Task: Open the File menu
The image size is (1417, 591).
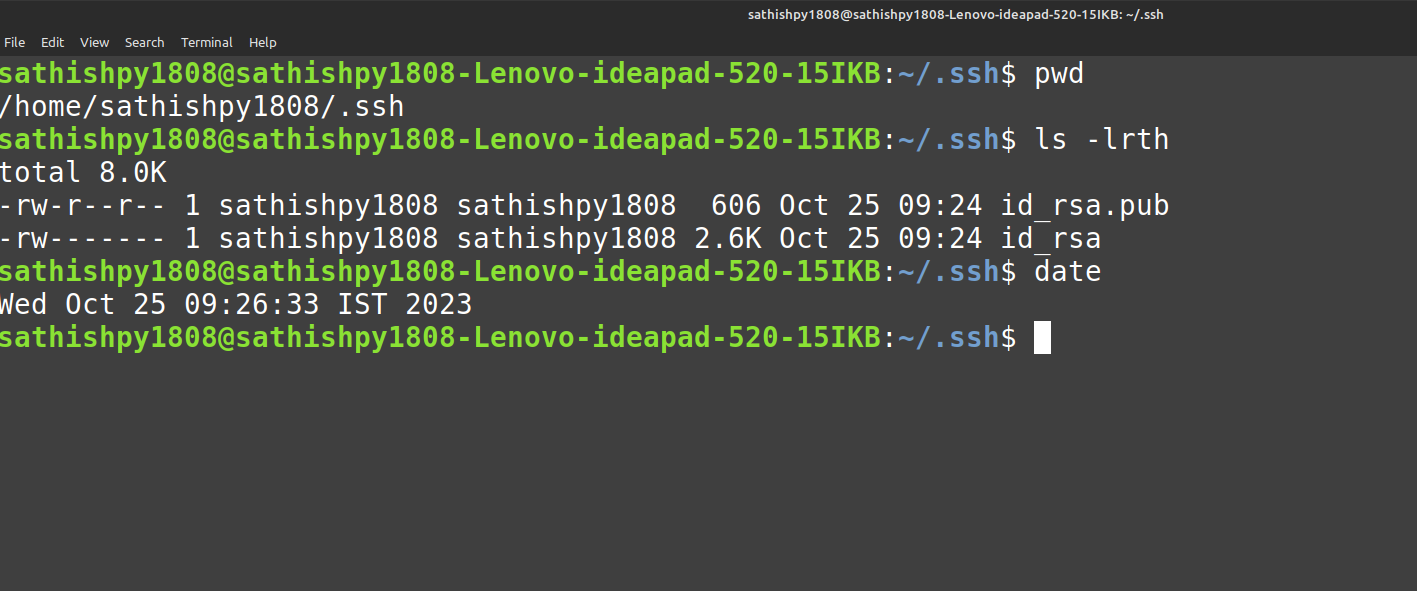Action: pos(15,43)
